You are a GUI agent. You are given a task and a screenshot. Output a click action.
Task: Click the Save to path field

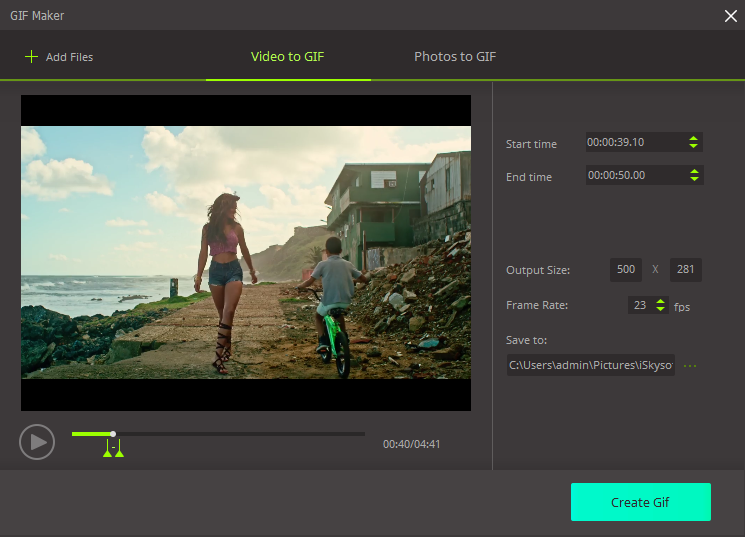click(x=590, y=365)
